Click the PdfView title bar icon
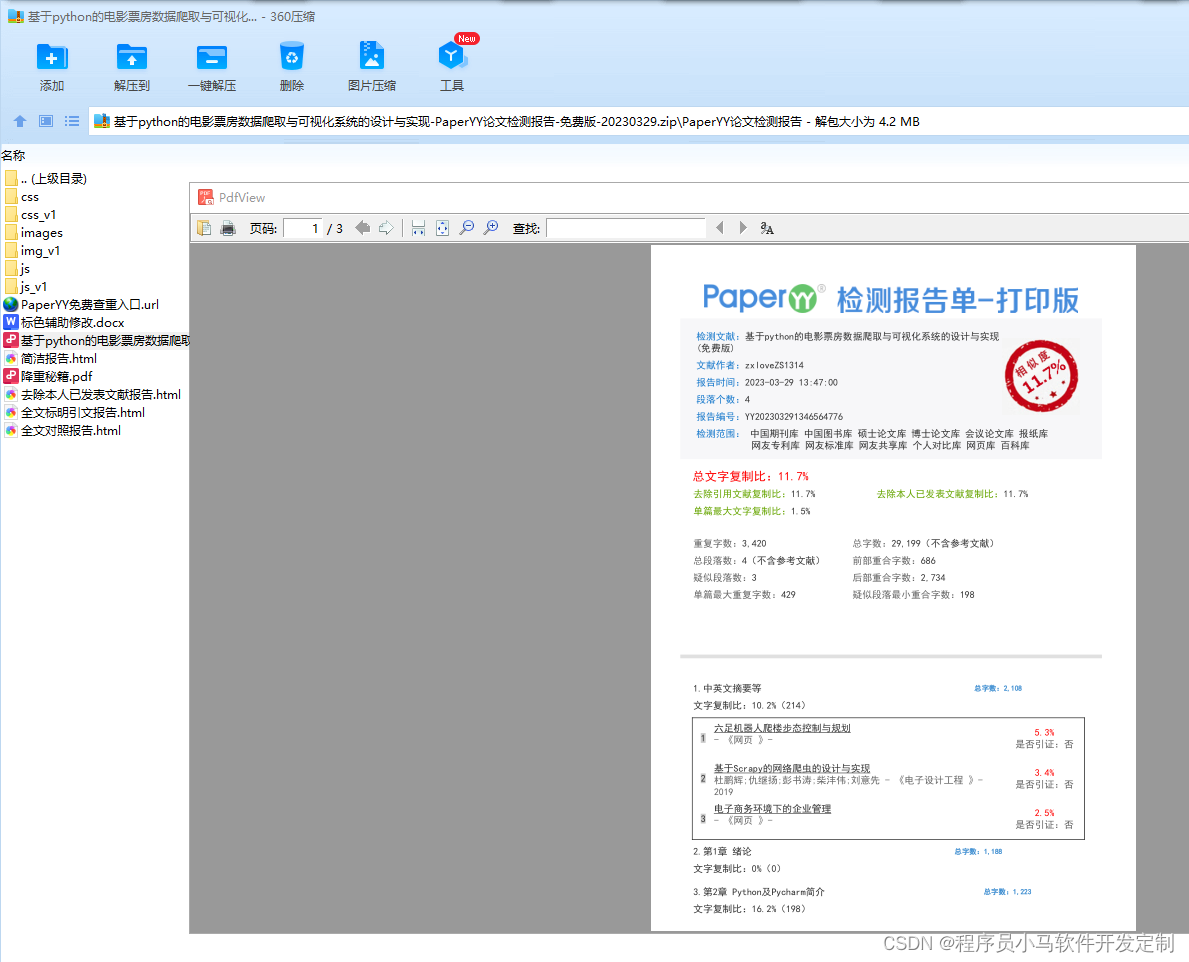This screenshot has width=1189, height=962. (205, 197)
